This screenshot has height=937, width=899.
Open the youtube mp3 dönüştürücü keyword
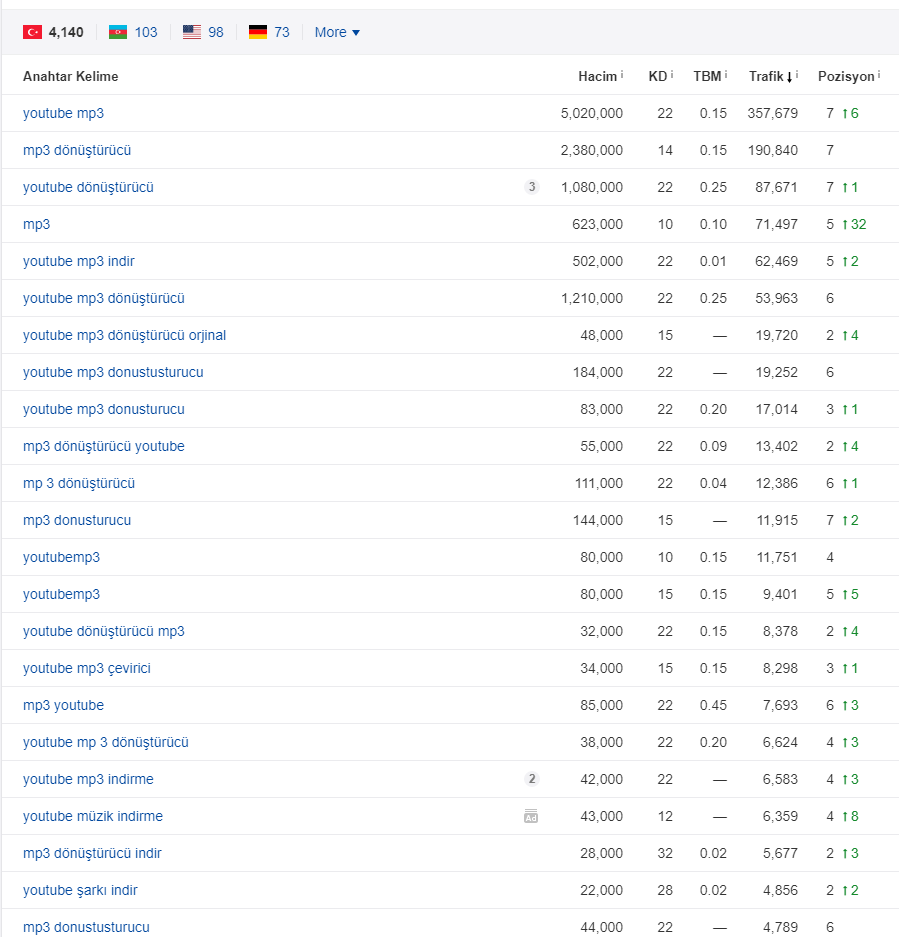tap(103, 298)
